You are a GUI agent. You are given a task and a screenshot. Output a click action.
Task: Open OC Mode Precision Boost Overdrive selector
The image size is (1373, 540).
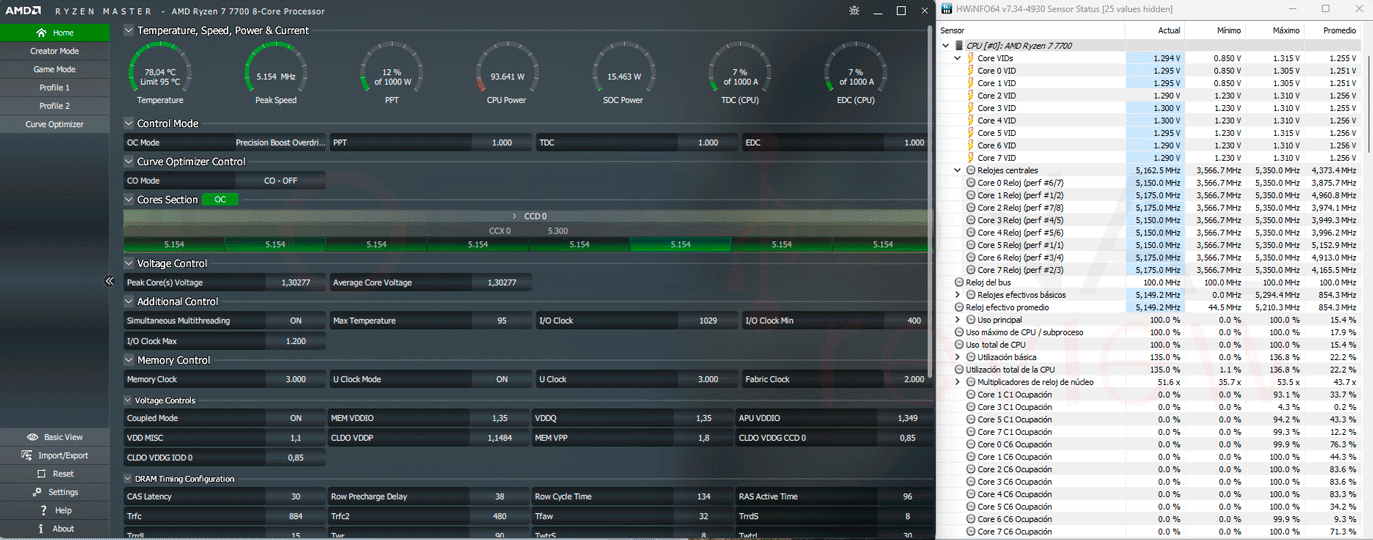[280, 143]
